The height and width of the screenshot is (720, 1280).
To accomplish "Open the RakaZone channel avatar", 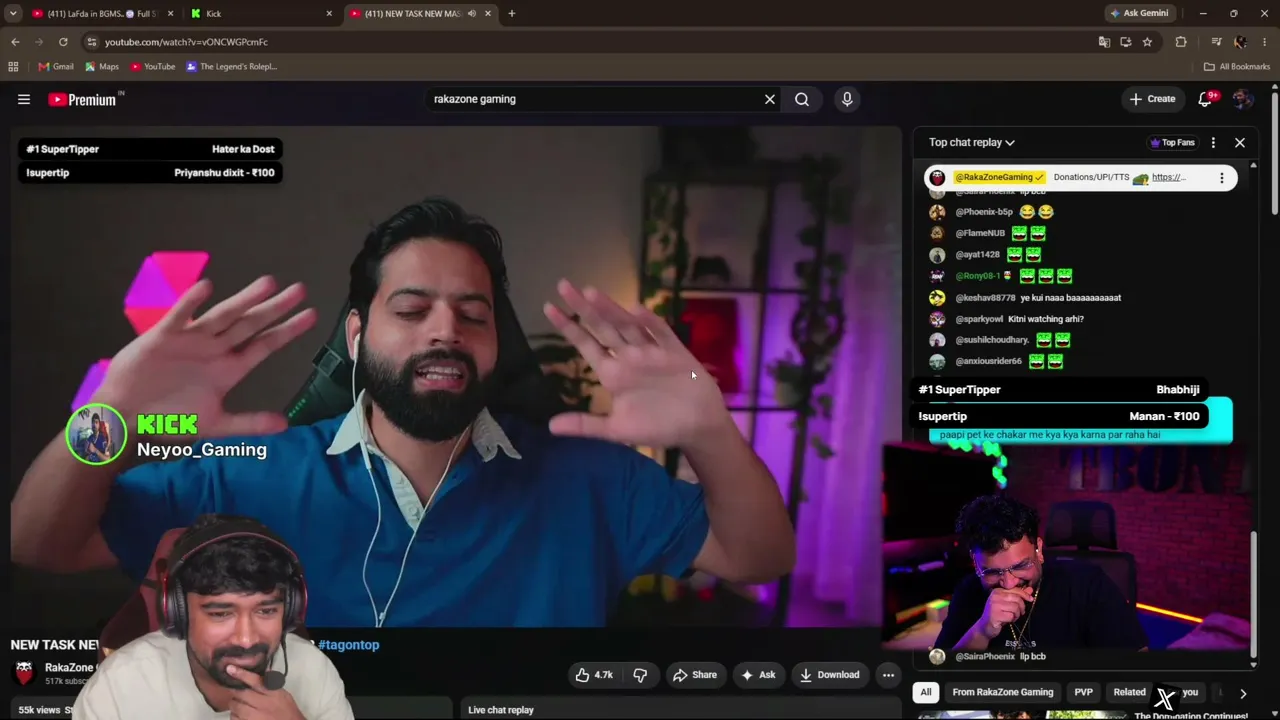I will (24, 673).
